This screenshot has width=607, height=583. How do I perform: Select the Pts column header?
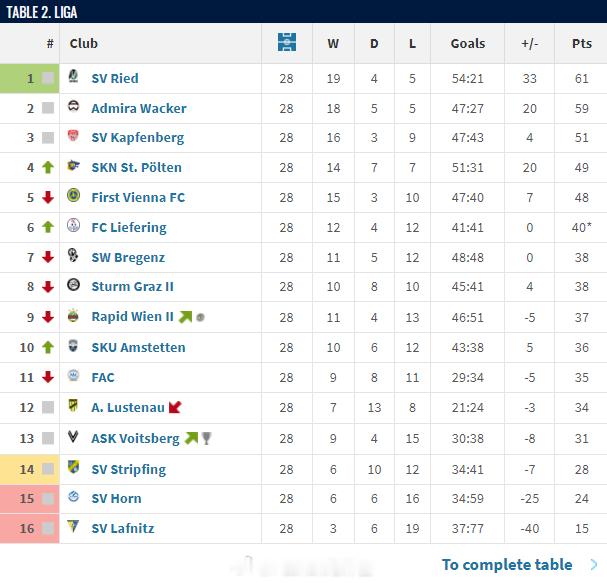tap(581, 43)
